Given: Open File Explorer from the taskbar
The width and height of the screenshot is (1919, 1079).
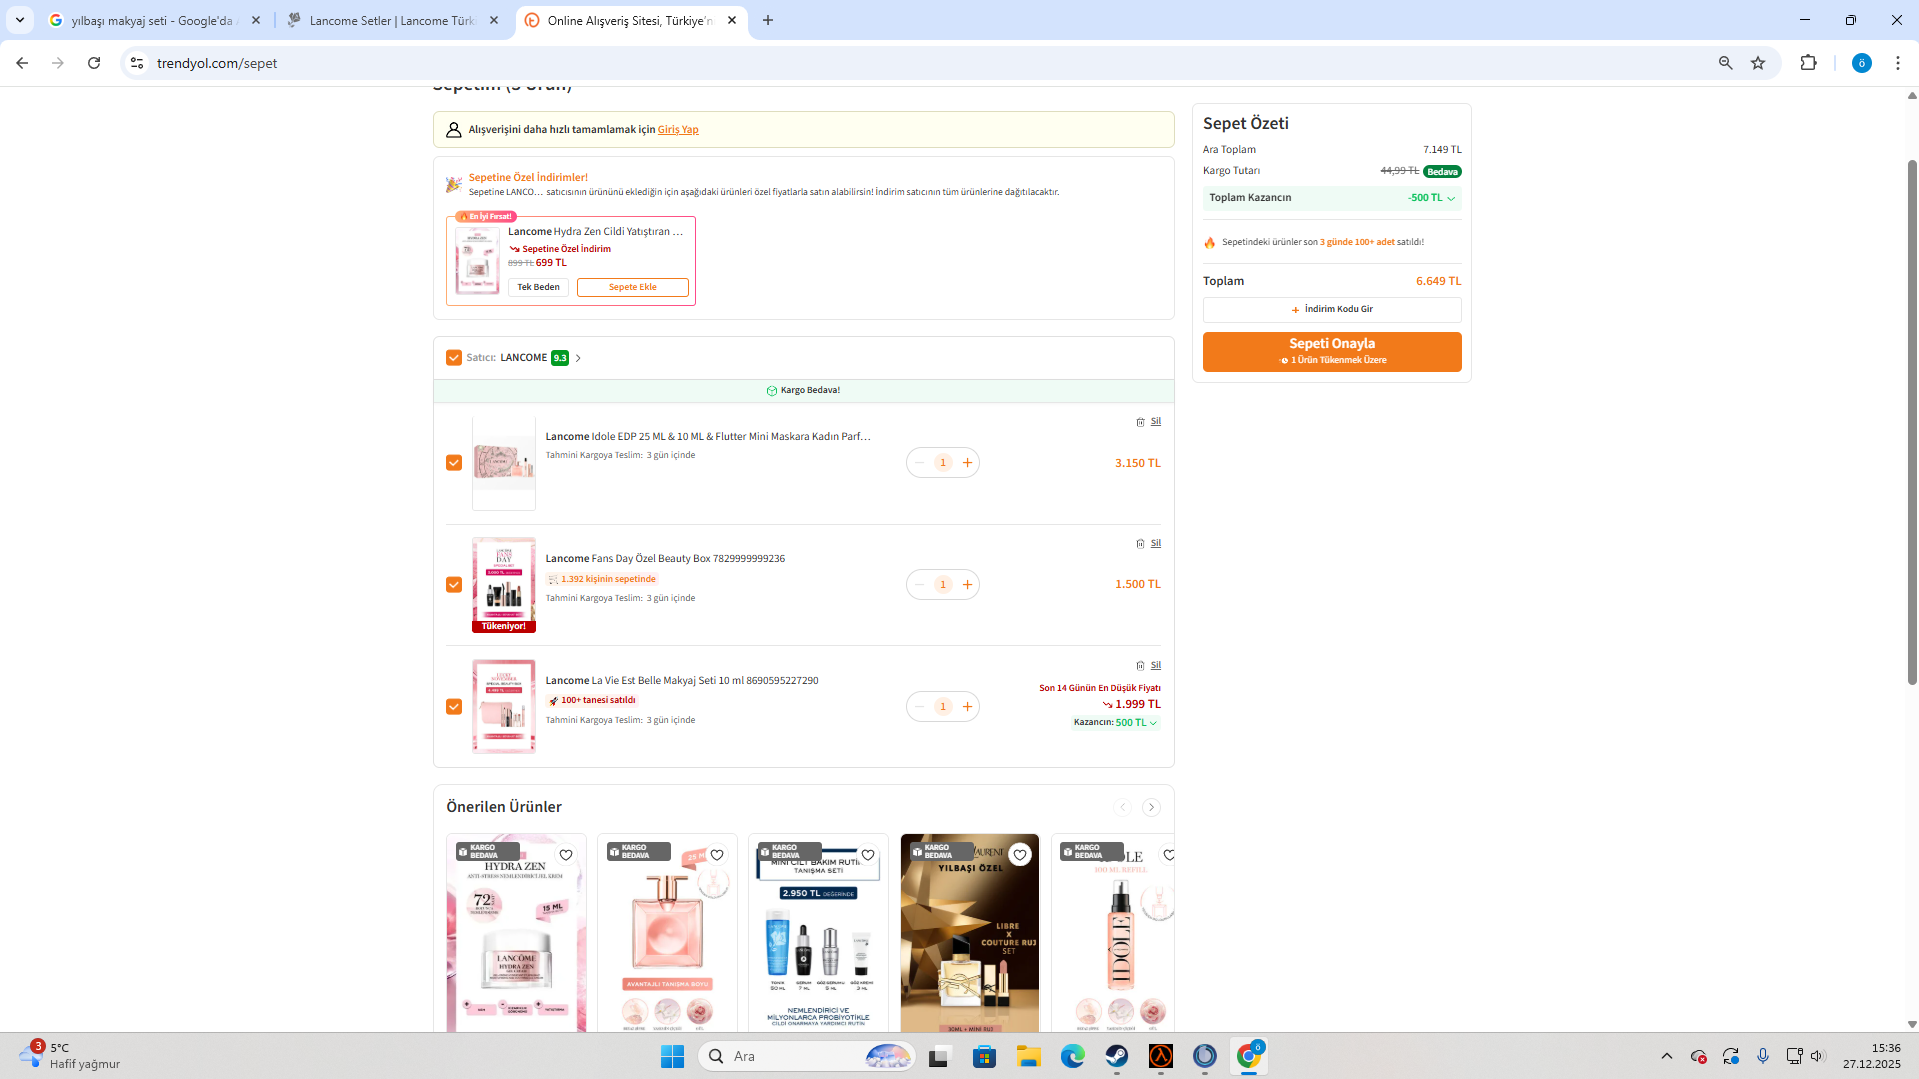Looking at the screenshot, I should click(x=1029, y=1057).
